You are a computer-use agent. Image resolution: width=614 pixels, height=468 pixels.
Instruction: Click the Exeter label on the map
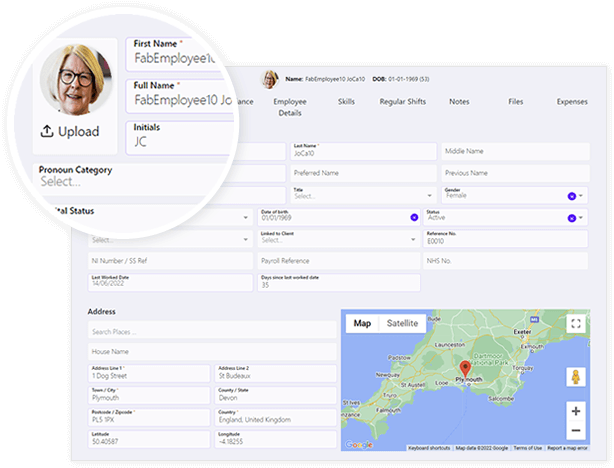pos(522,332)
